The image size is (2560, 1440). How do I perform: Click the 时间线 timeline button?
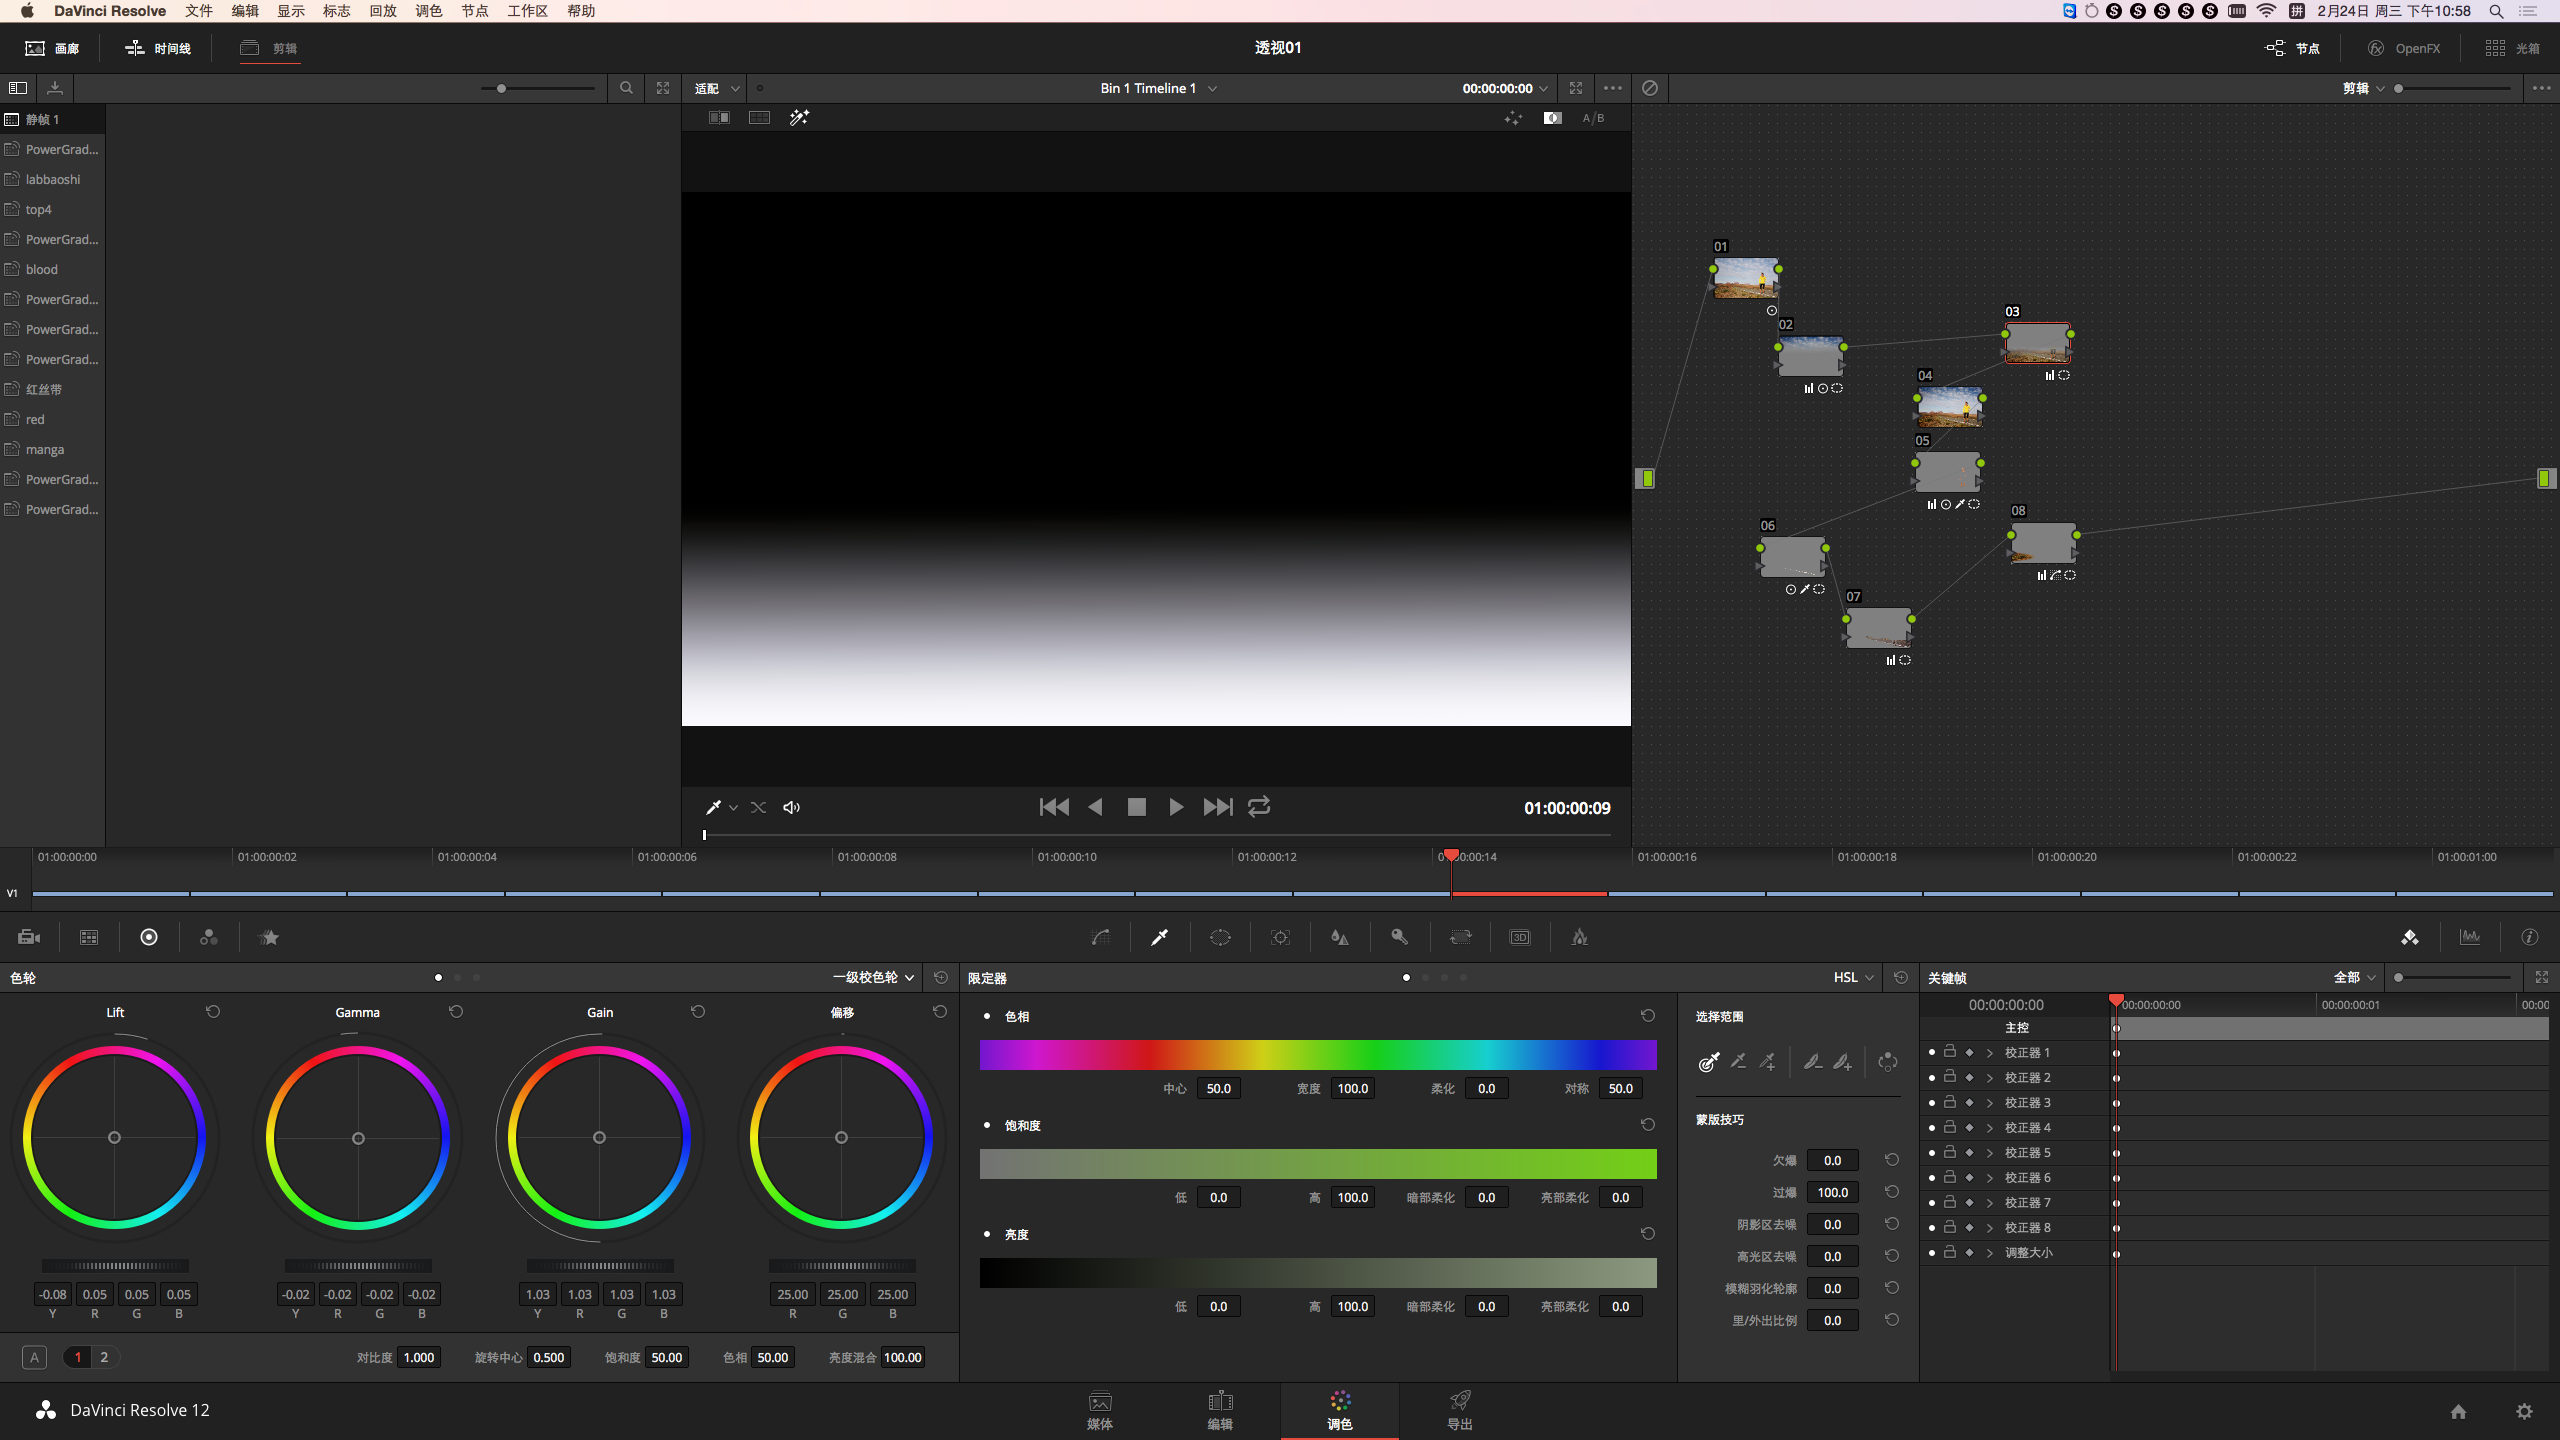point(158,48)
